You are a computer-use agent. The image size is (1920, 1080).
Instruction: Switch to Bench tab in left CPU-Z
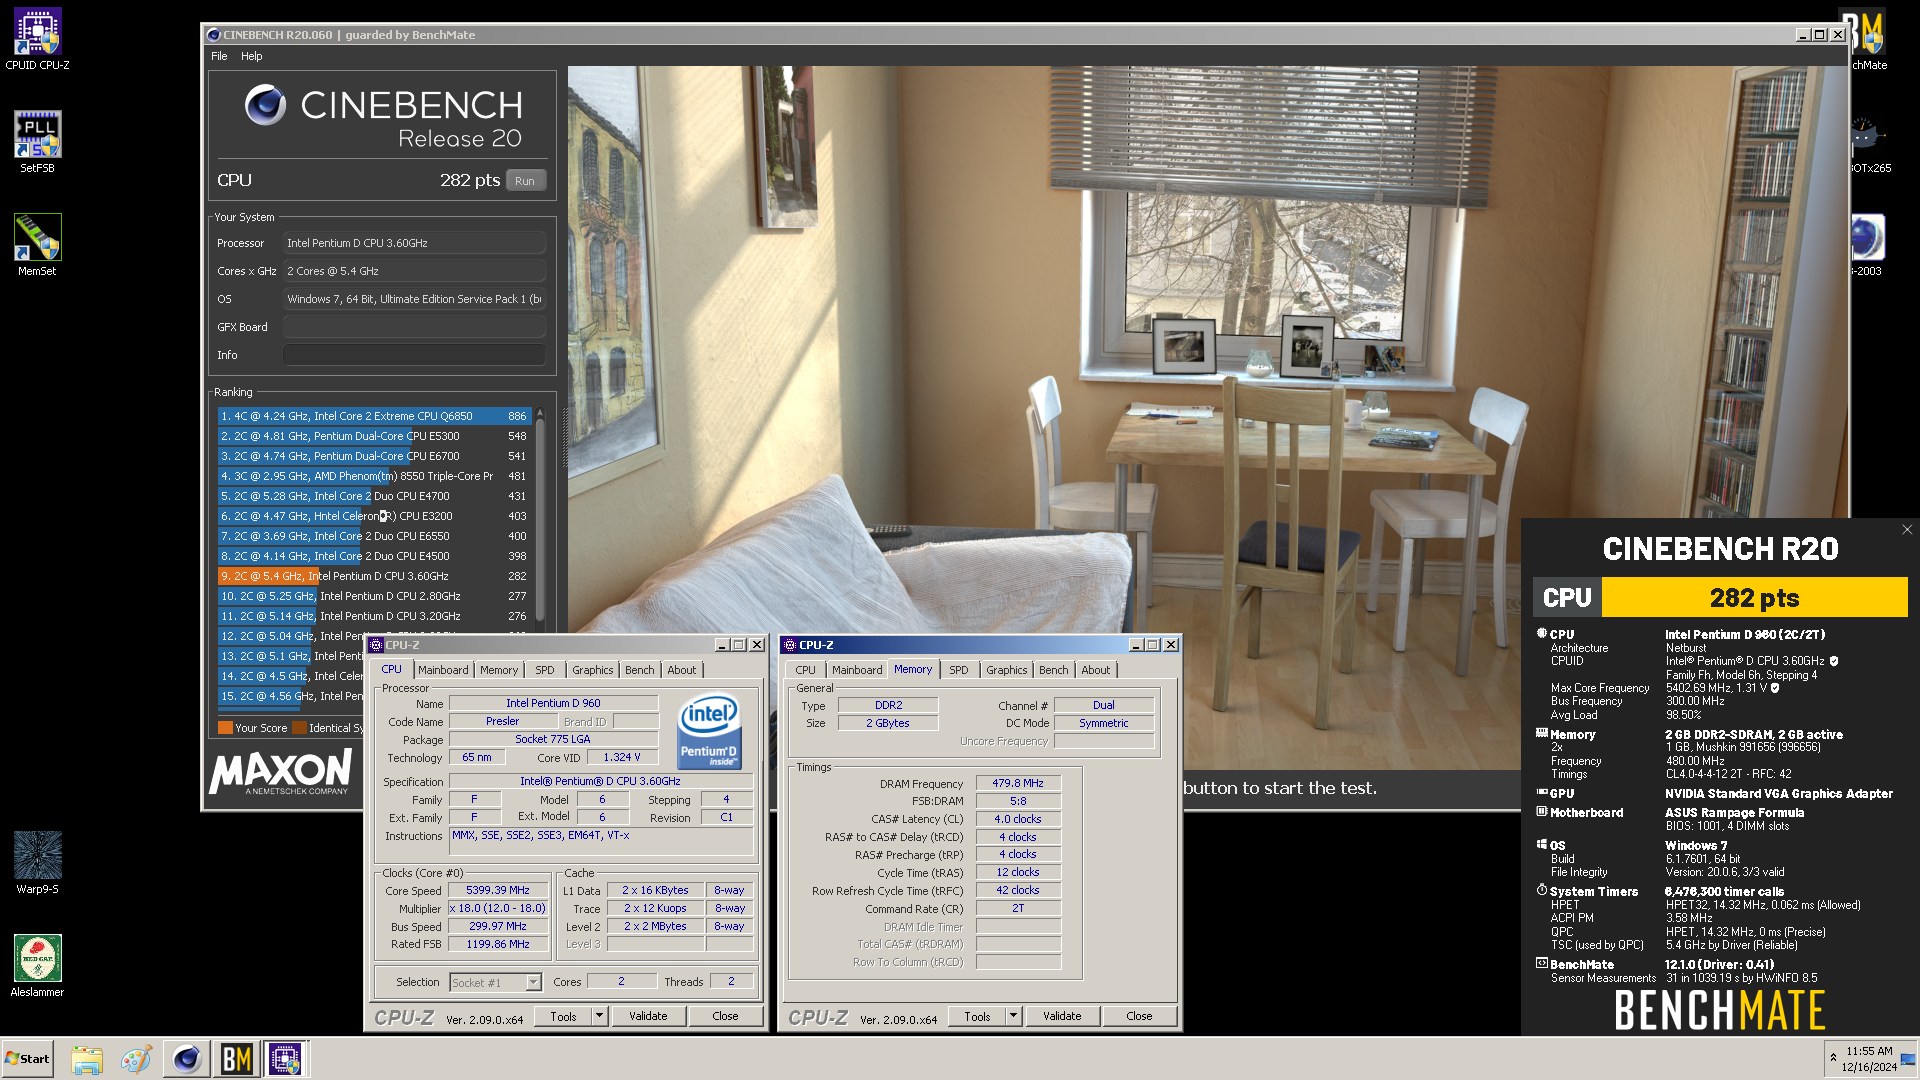point(640,670)
